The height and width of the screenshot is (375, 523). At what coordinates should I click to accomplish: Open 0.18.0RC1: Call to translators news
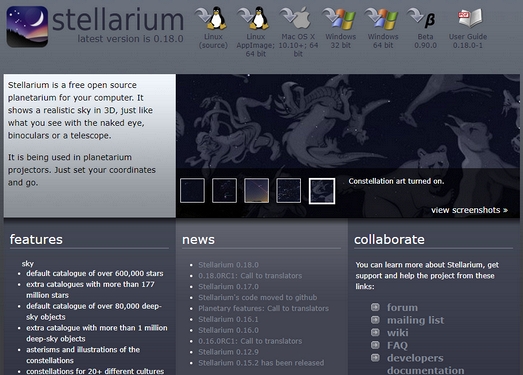pyautogui.click(x=250, y=276)
